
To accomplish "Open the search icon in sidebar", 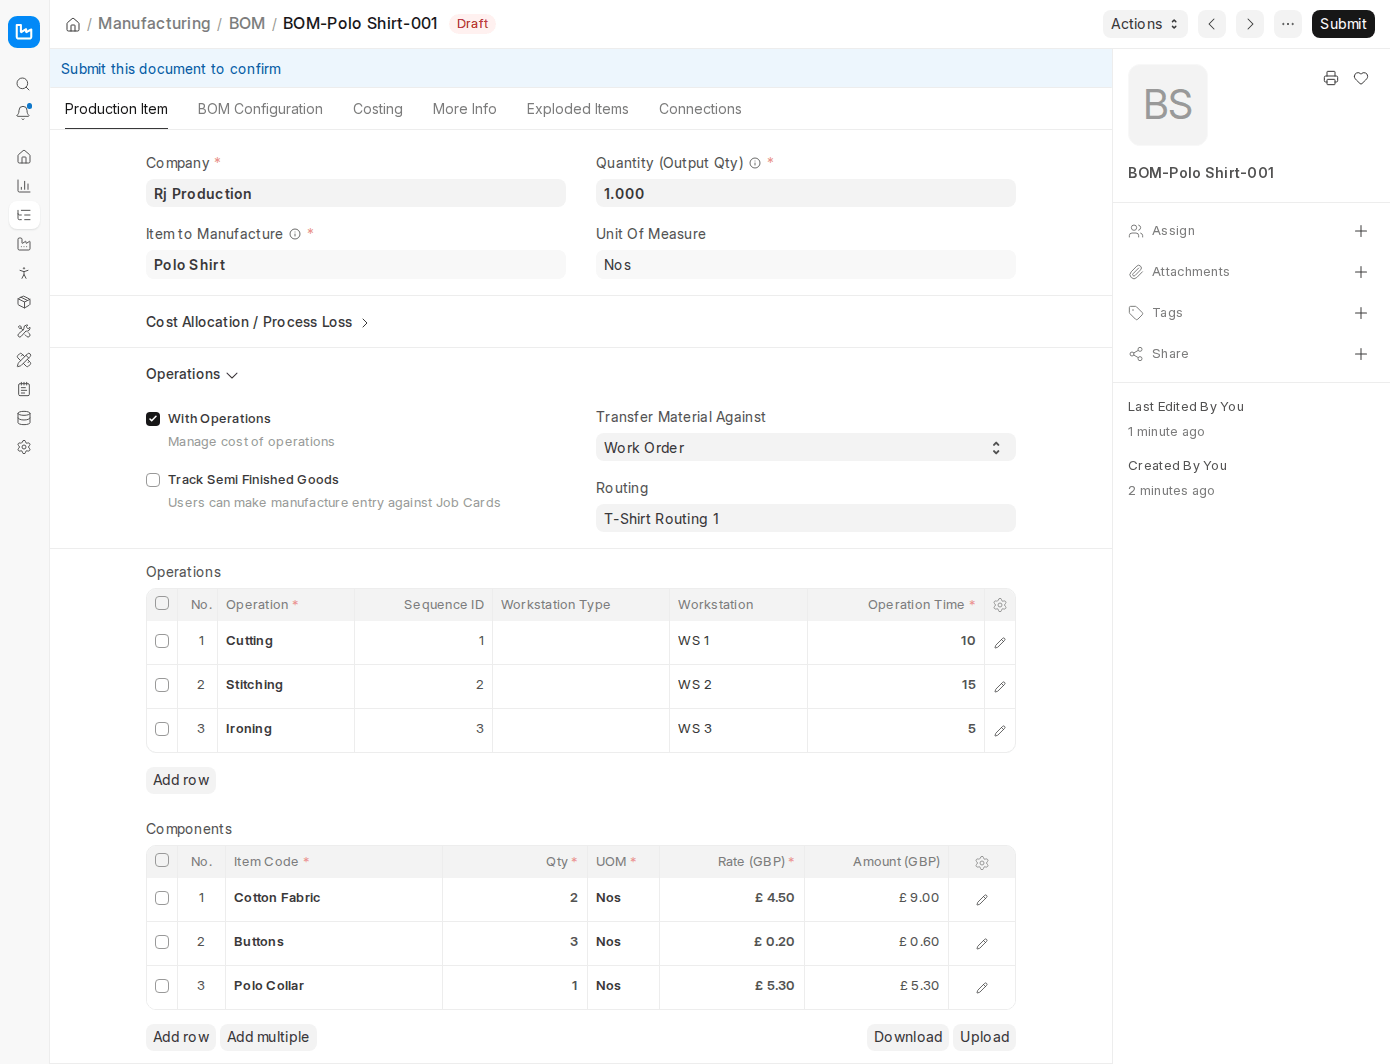I will tap(23, 84).
